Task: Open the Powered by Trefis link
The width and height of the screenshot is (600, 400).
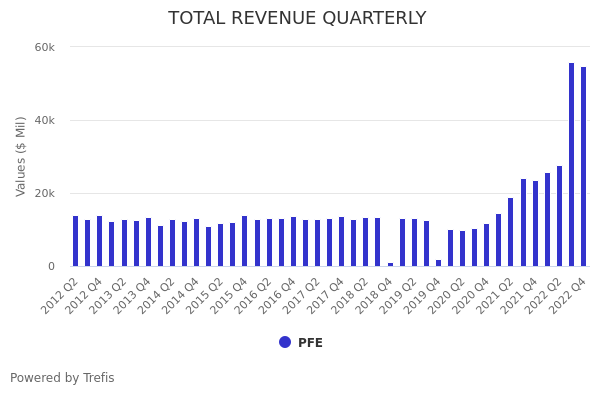Action: 62,378
